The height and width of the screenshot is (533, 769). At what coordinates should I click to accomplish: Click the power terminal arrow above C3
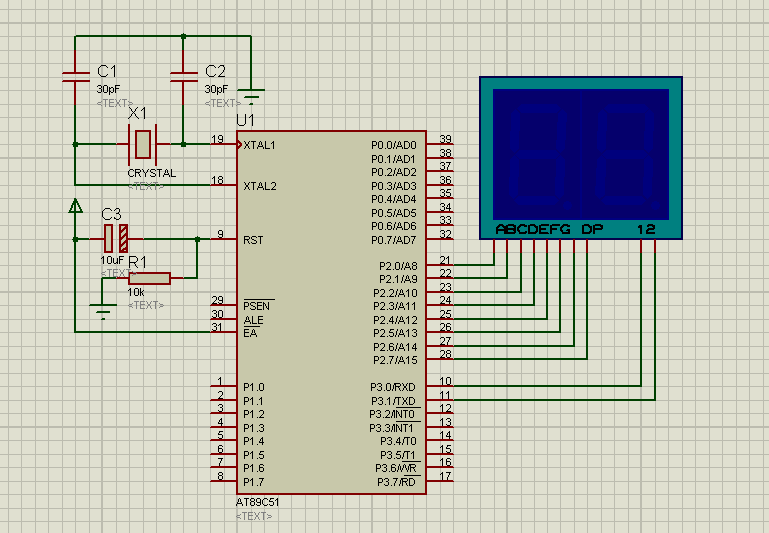(76, 206)
